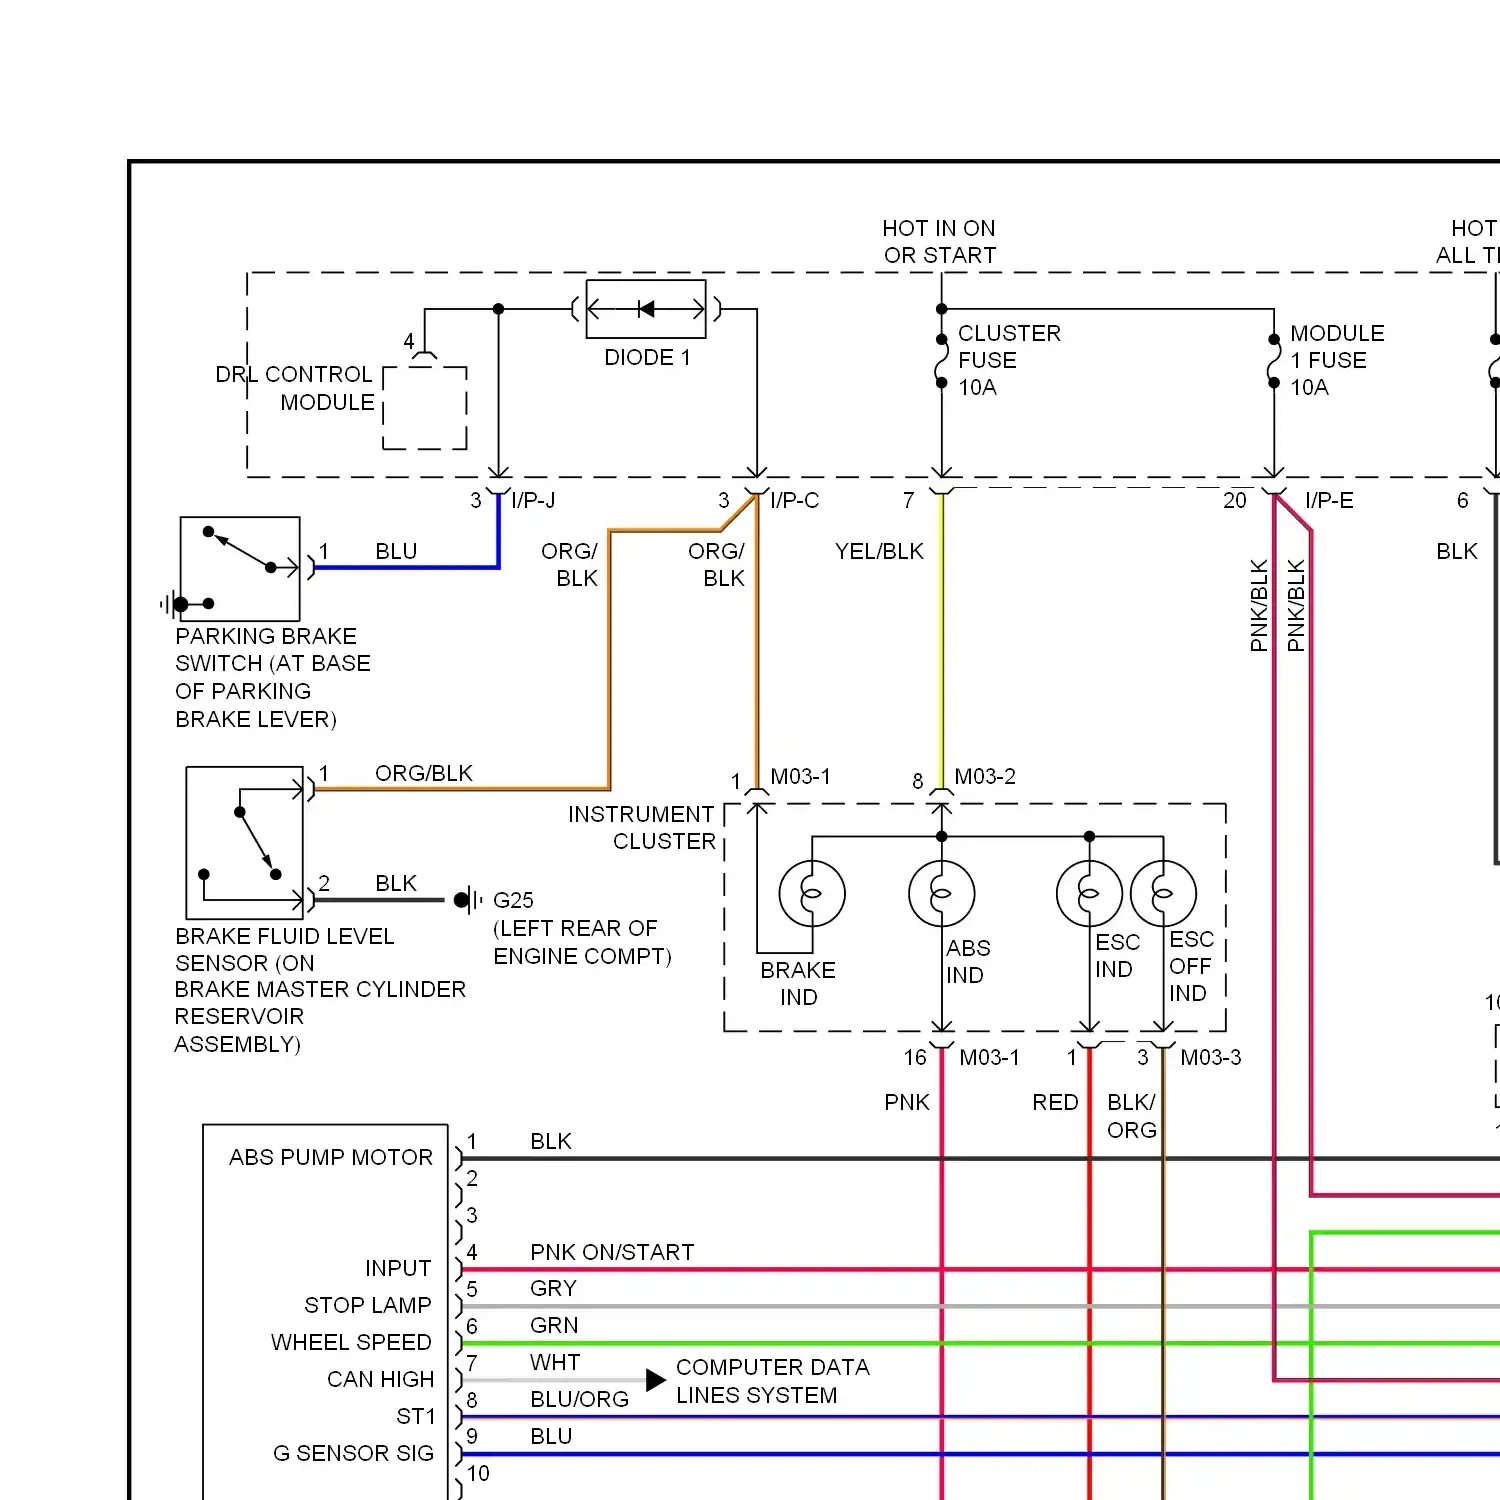The width and height of the screenshot is (1500, 1500).
Task: Click the MODULE 1 FUSE 10A symbol
Action: coord(1273,360)
